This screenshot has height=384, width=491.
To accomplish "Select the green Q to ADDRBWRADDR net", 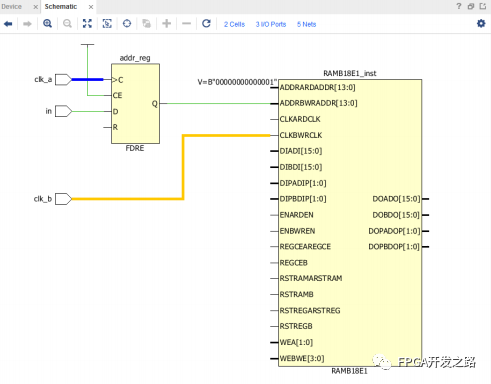I will pyautogui.click(x=218, y=104).
